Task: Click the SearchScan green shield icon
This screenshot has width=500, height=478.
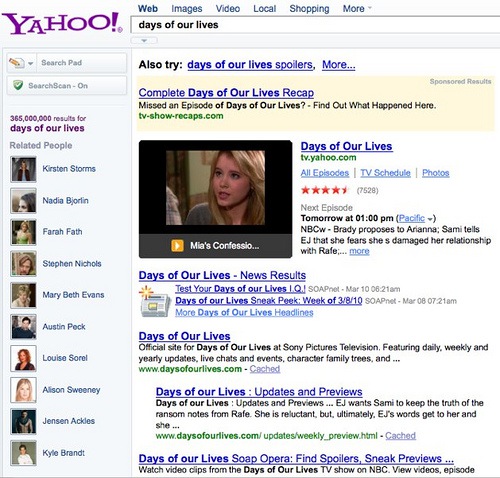Action: tap(18, 85)
